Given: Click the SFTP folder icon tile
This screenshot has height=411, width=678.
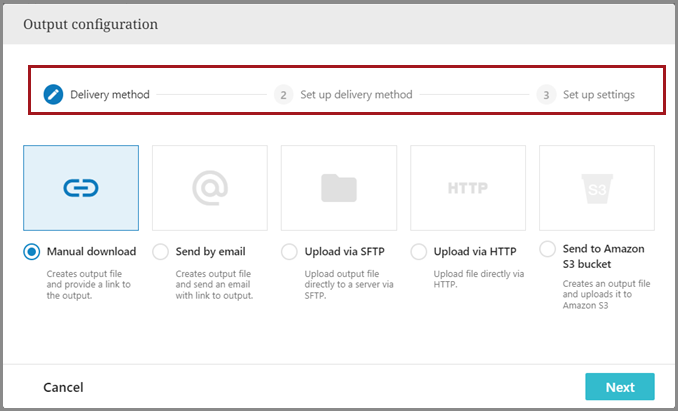Looking at the screenshot, I should pos(339,187).
